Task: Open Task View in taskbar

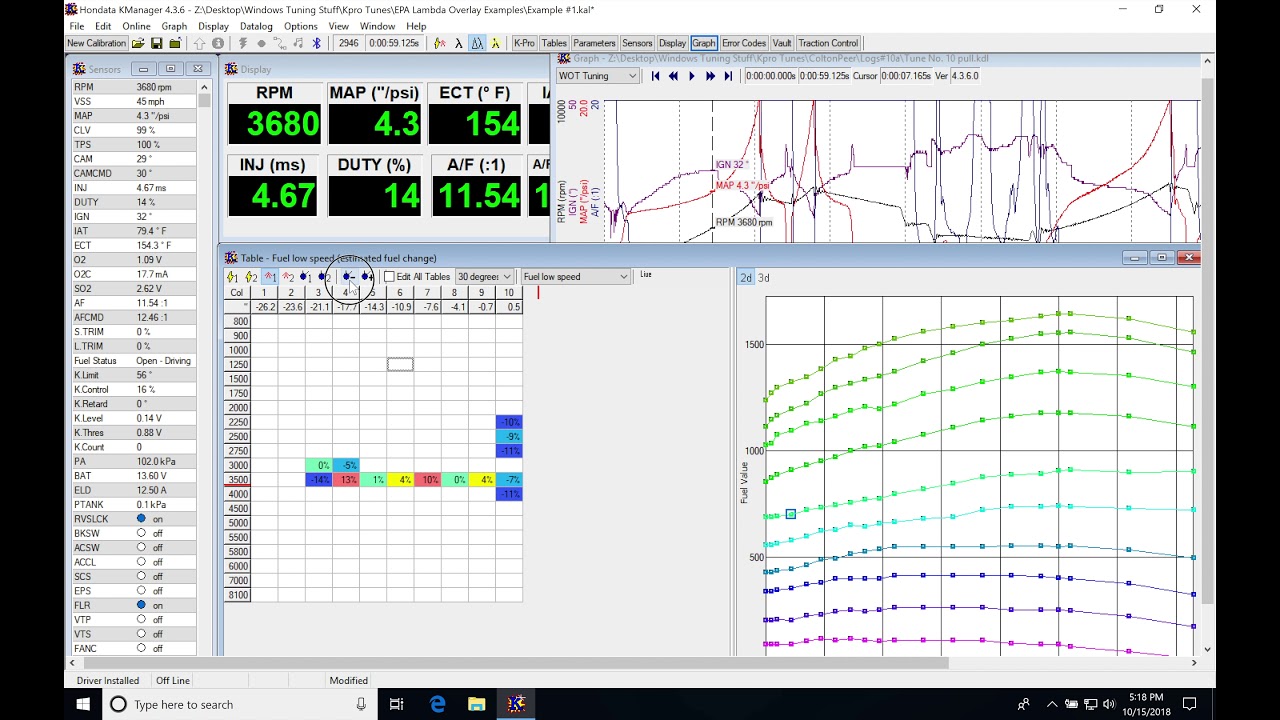Action: (396, 704)
